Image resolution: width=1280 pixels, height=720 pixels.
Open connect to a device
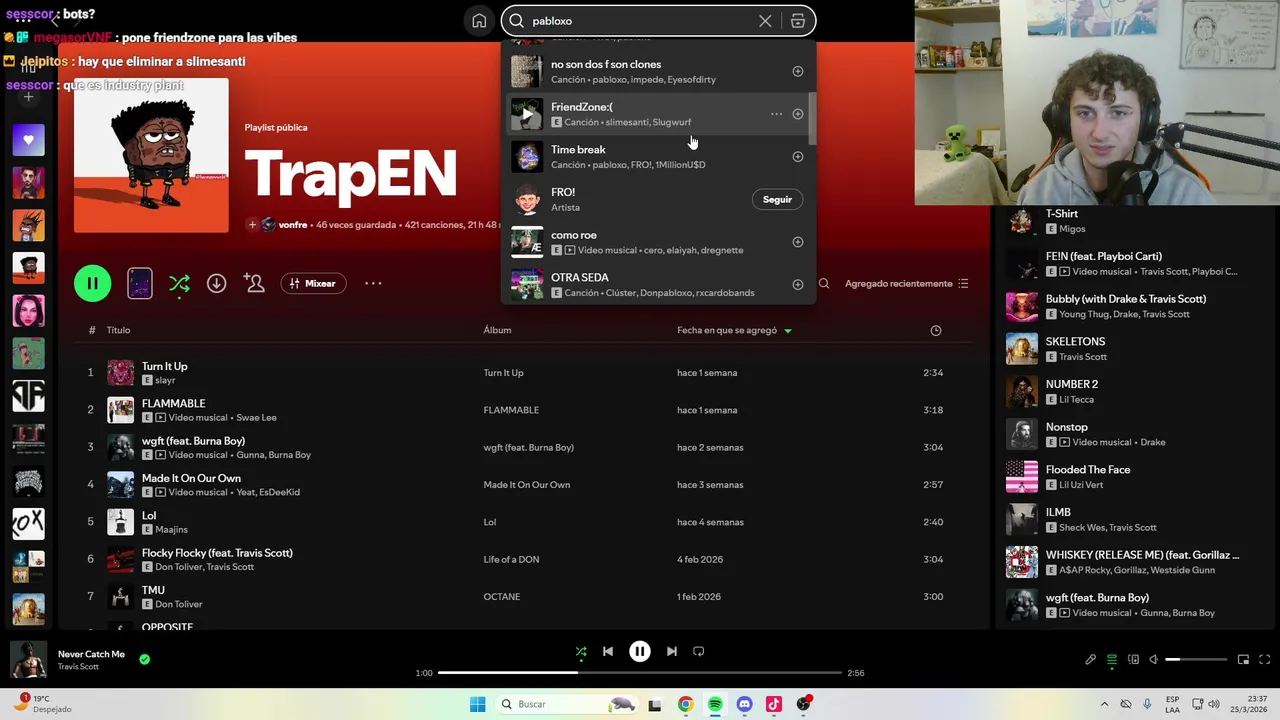click(1133, 660)
